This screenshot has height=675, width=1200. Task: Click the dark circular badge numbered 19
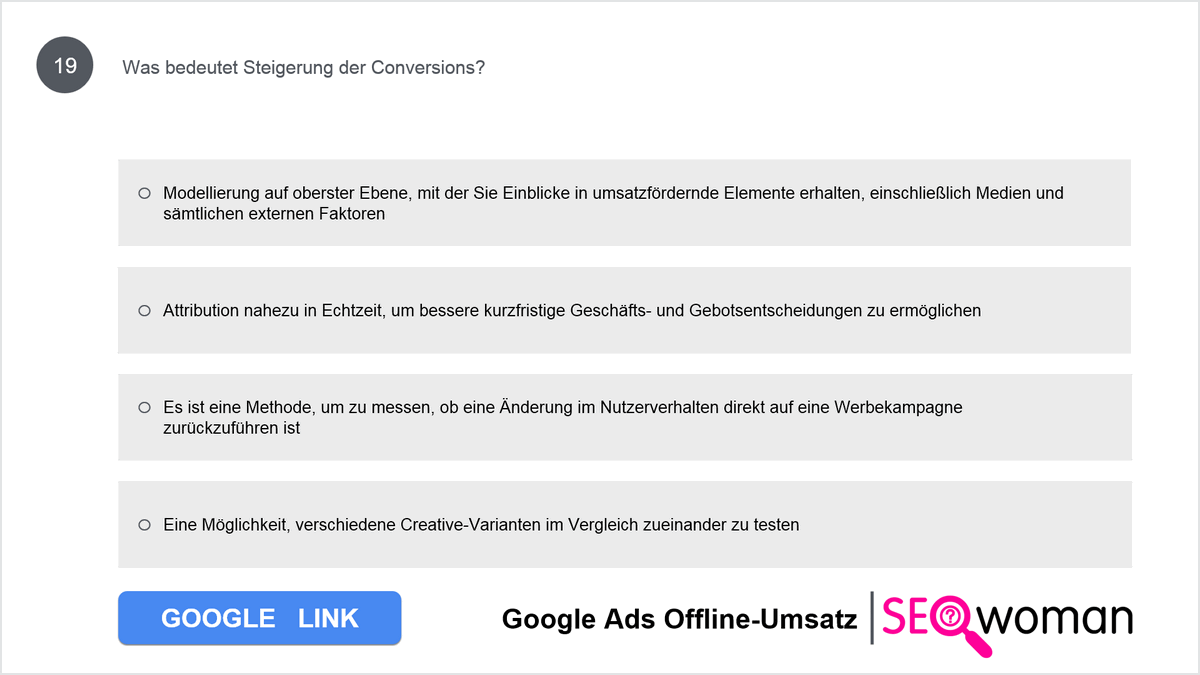[65, 66]
